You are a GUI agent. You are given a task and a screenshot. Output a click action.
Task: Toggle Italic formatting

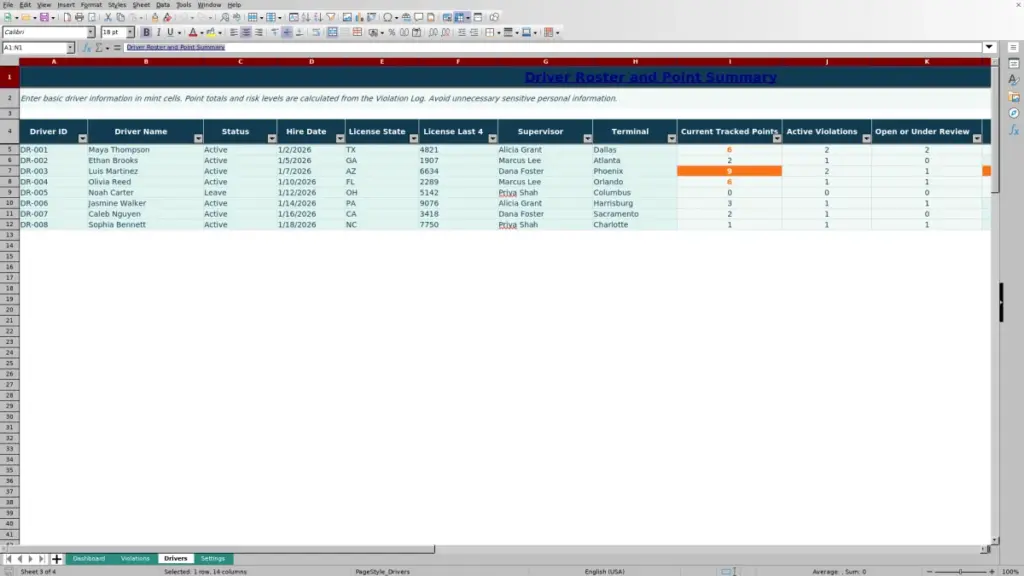point(158,33)
